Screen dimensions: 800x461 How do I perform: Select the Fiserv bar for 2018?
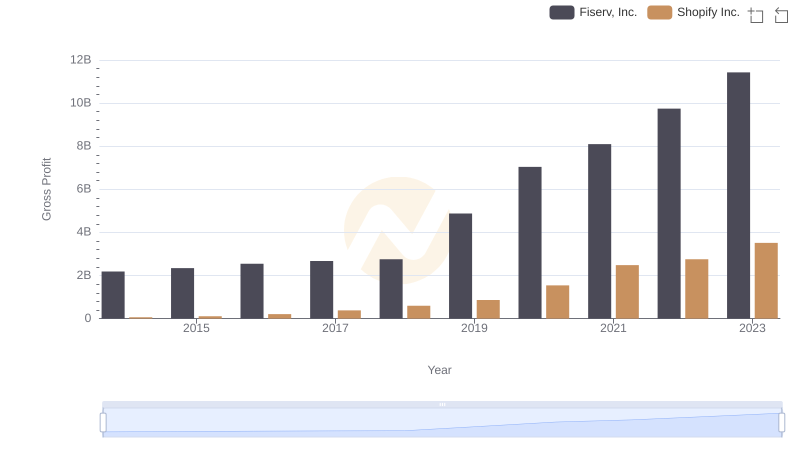pos(391,289)
